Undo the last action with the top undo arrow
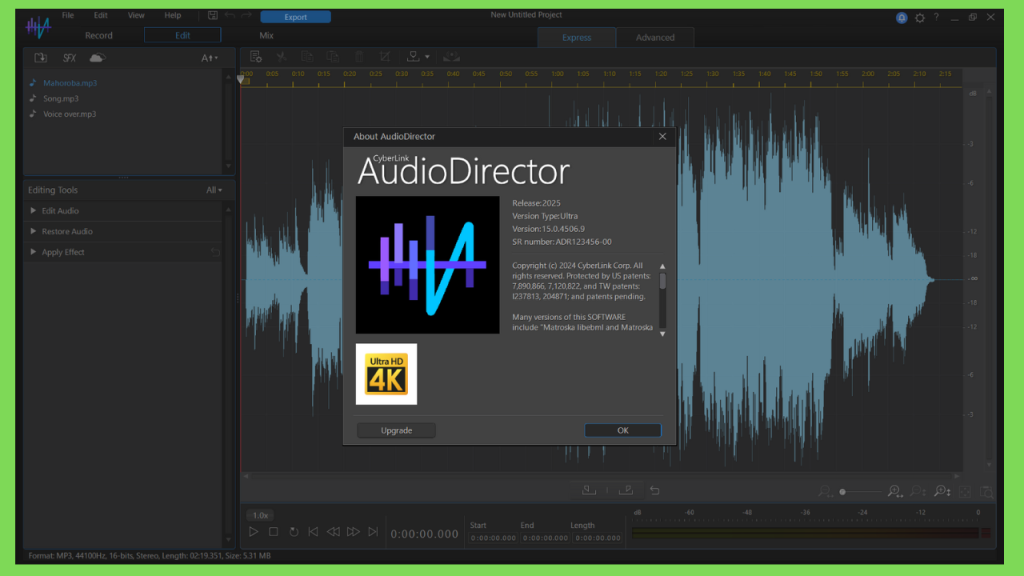This screenshot has width=1024, height=576. (230, 16)
